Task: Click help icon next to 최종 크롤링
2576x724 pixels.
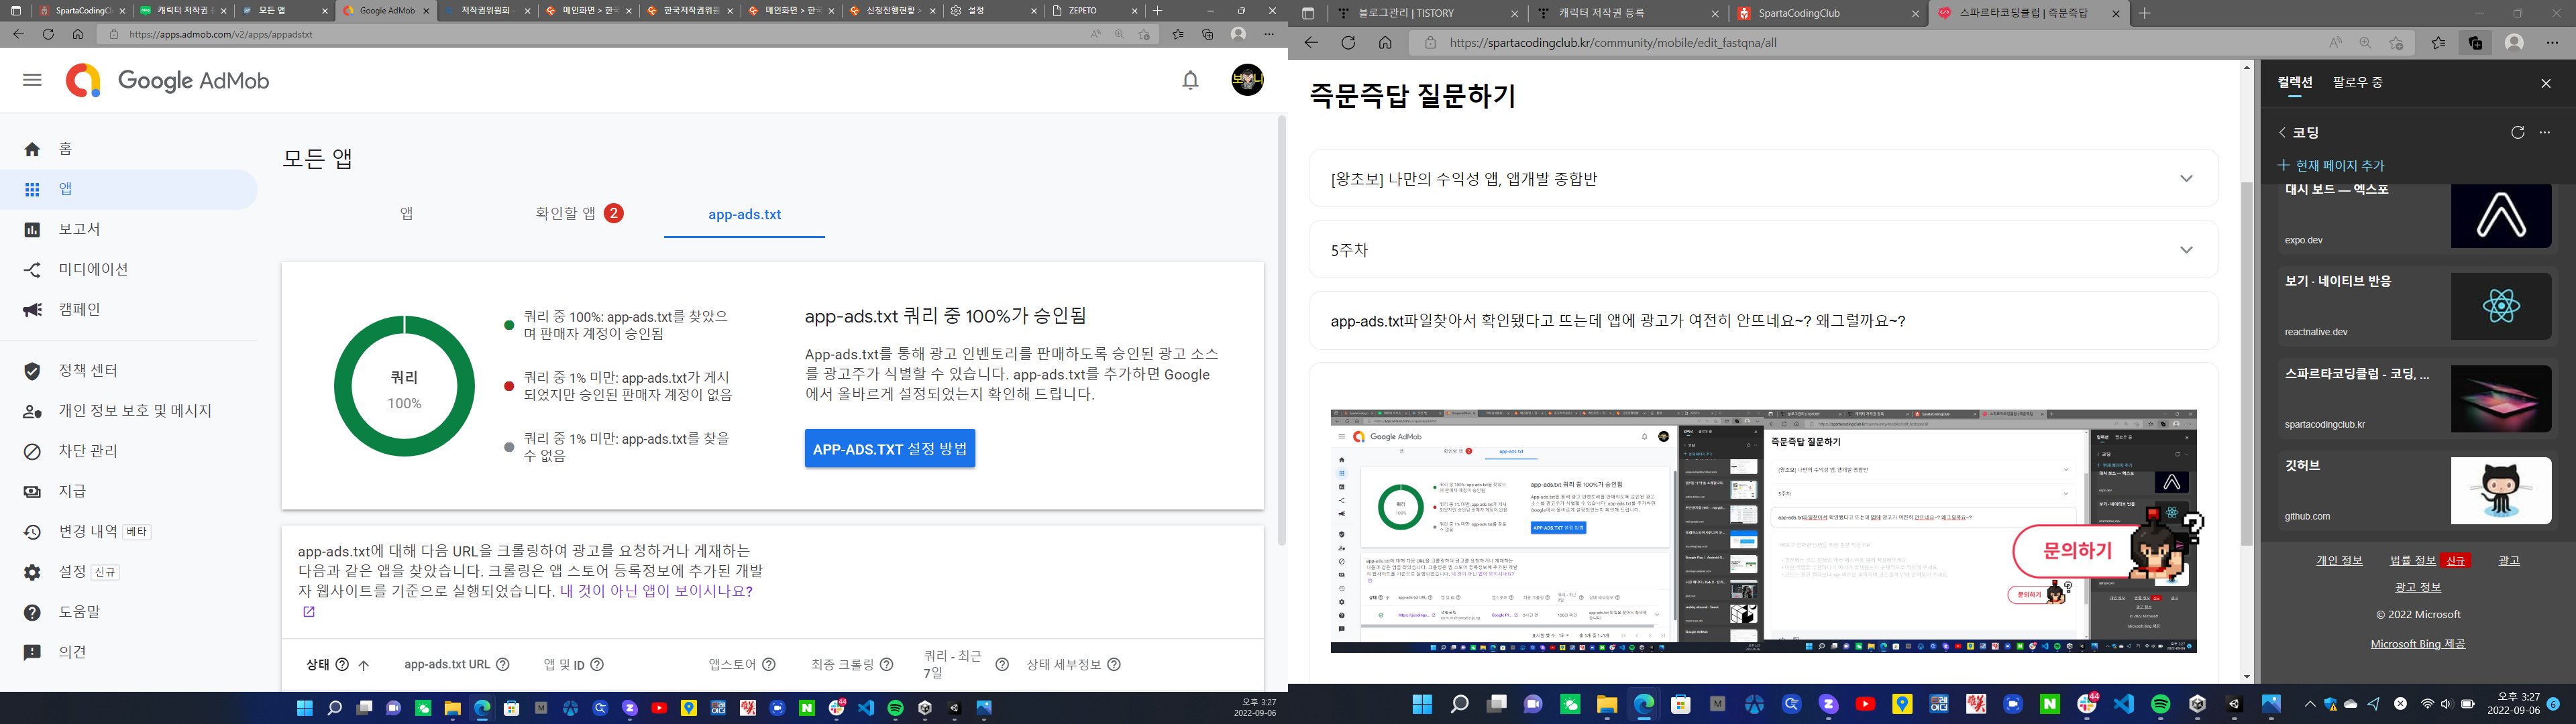Action: [x=887, y=664]
